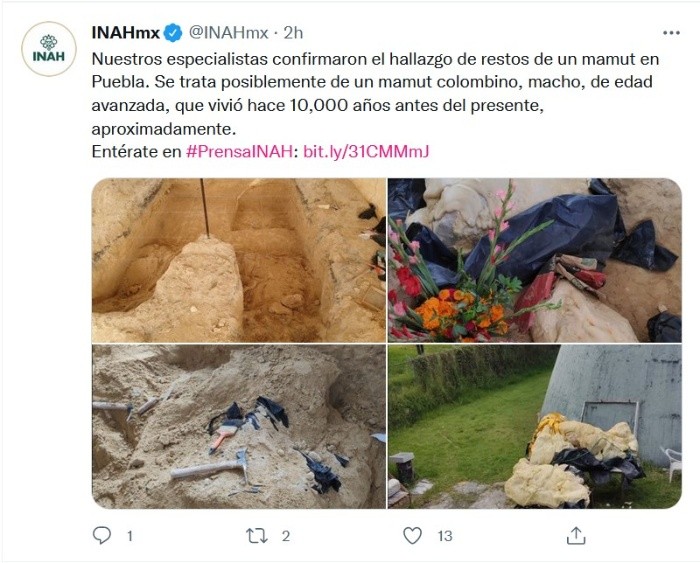Image resolution: width=700 pixels, height=563 pixels.
Task: Open the bit.ly/31CMMmJ link
Action: tap(366, 152)
